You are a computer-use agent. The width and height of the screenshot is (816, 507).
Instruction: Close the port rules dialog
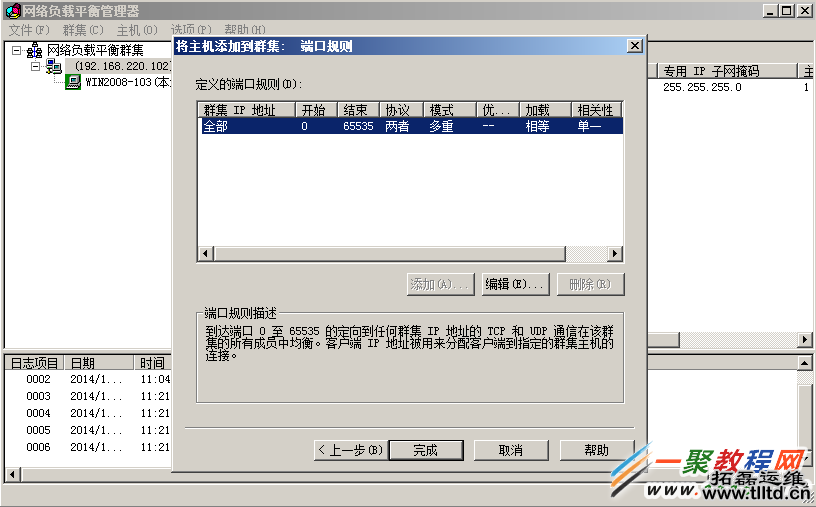634,46
